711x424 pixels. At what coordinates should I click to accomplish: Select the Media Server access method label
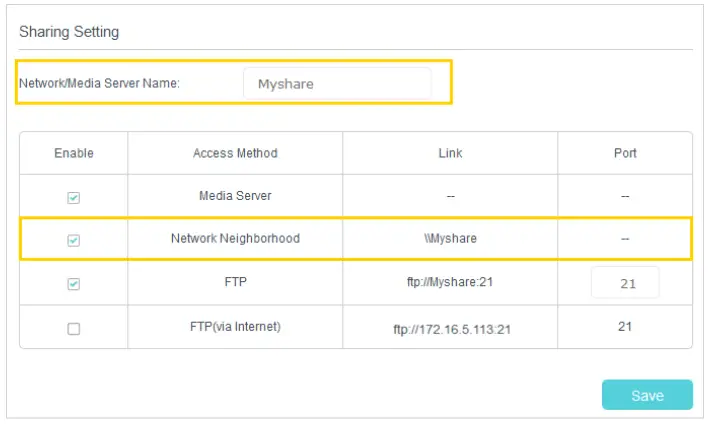click(x=235, y=196)
